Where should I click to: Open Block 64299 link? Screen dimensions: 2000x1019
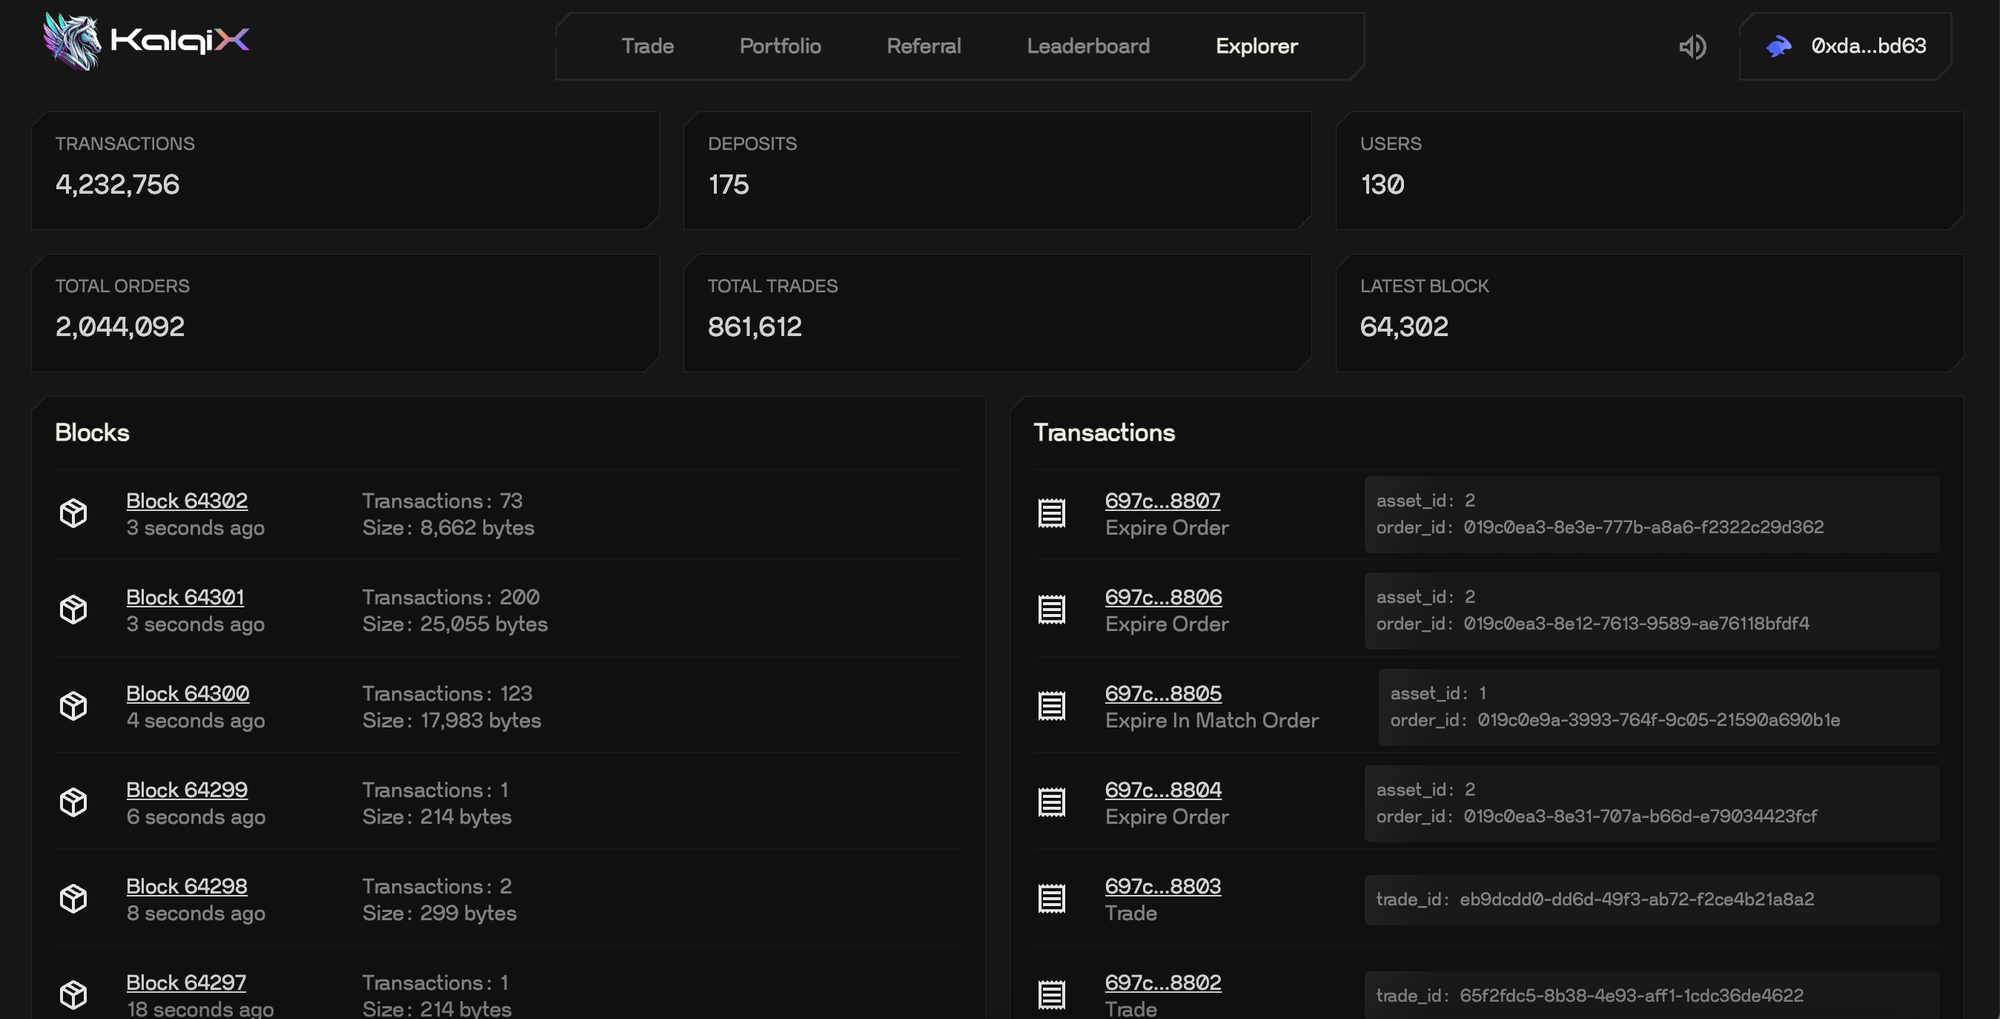[x=187, y=790]
